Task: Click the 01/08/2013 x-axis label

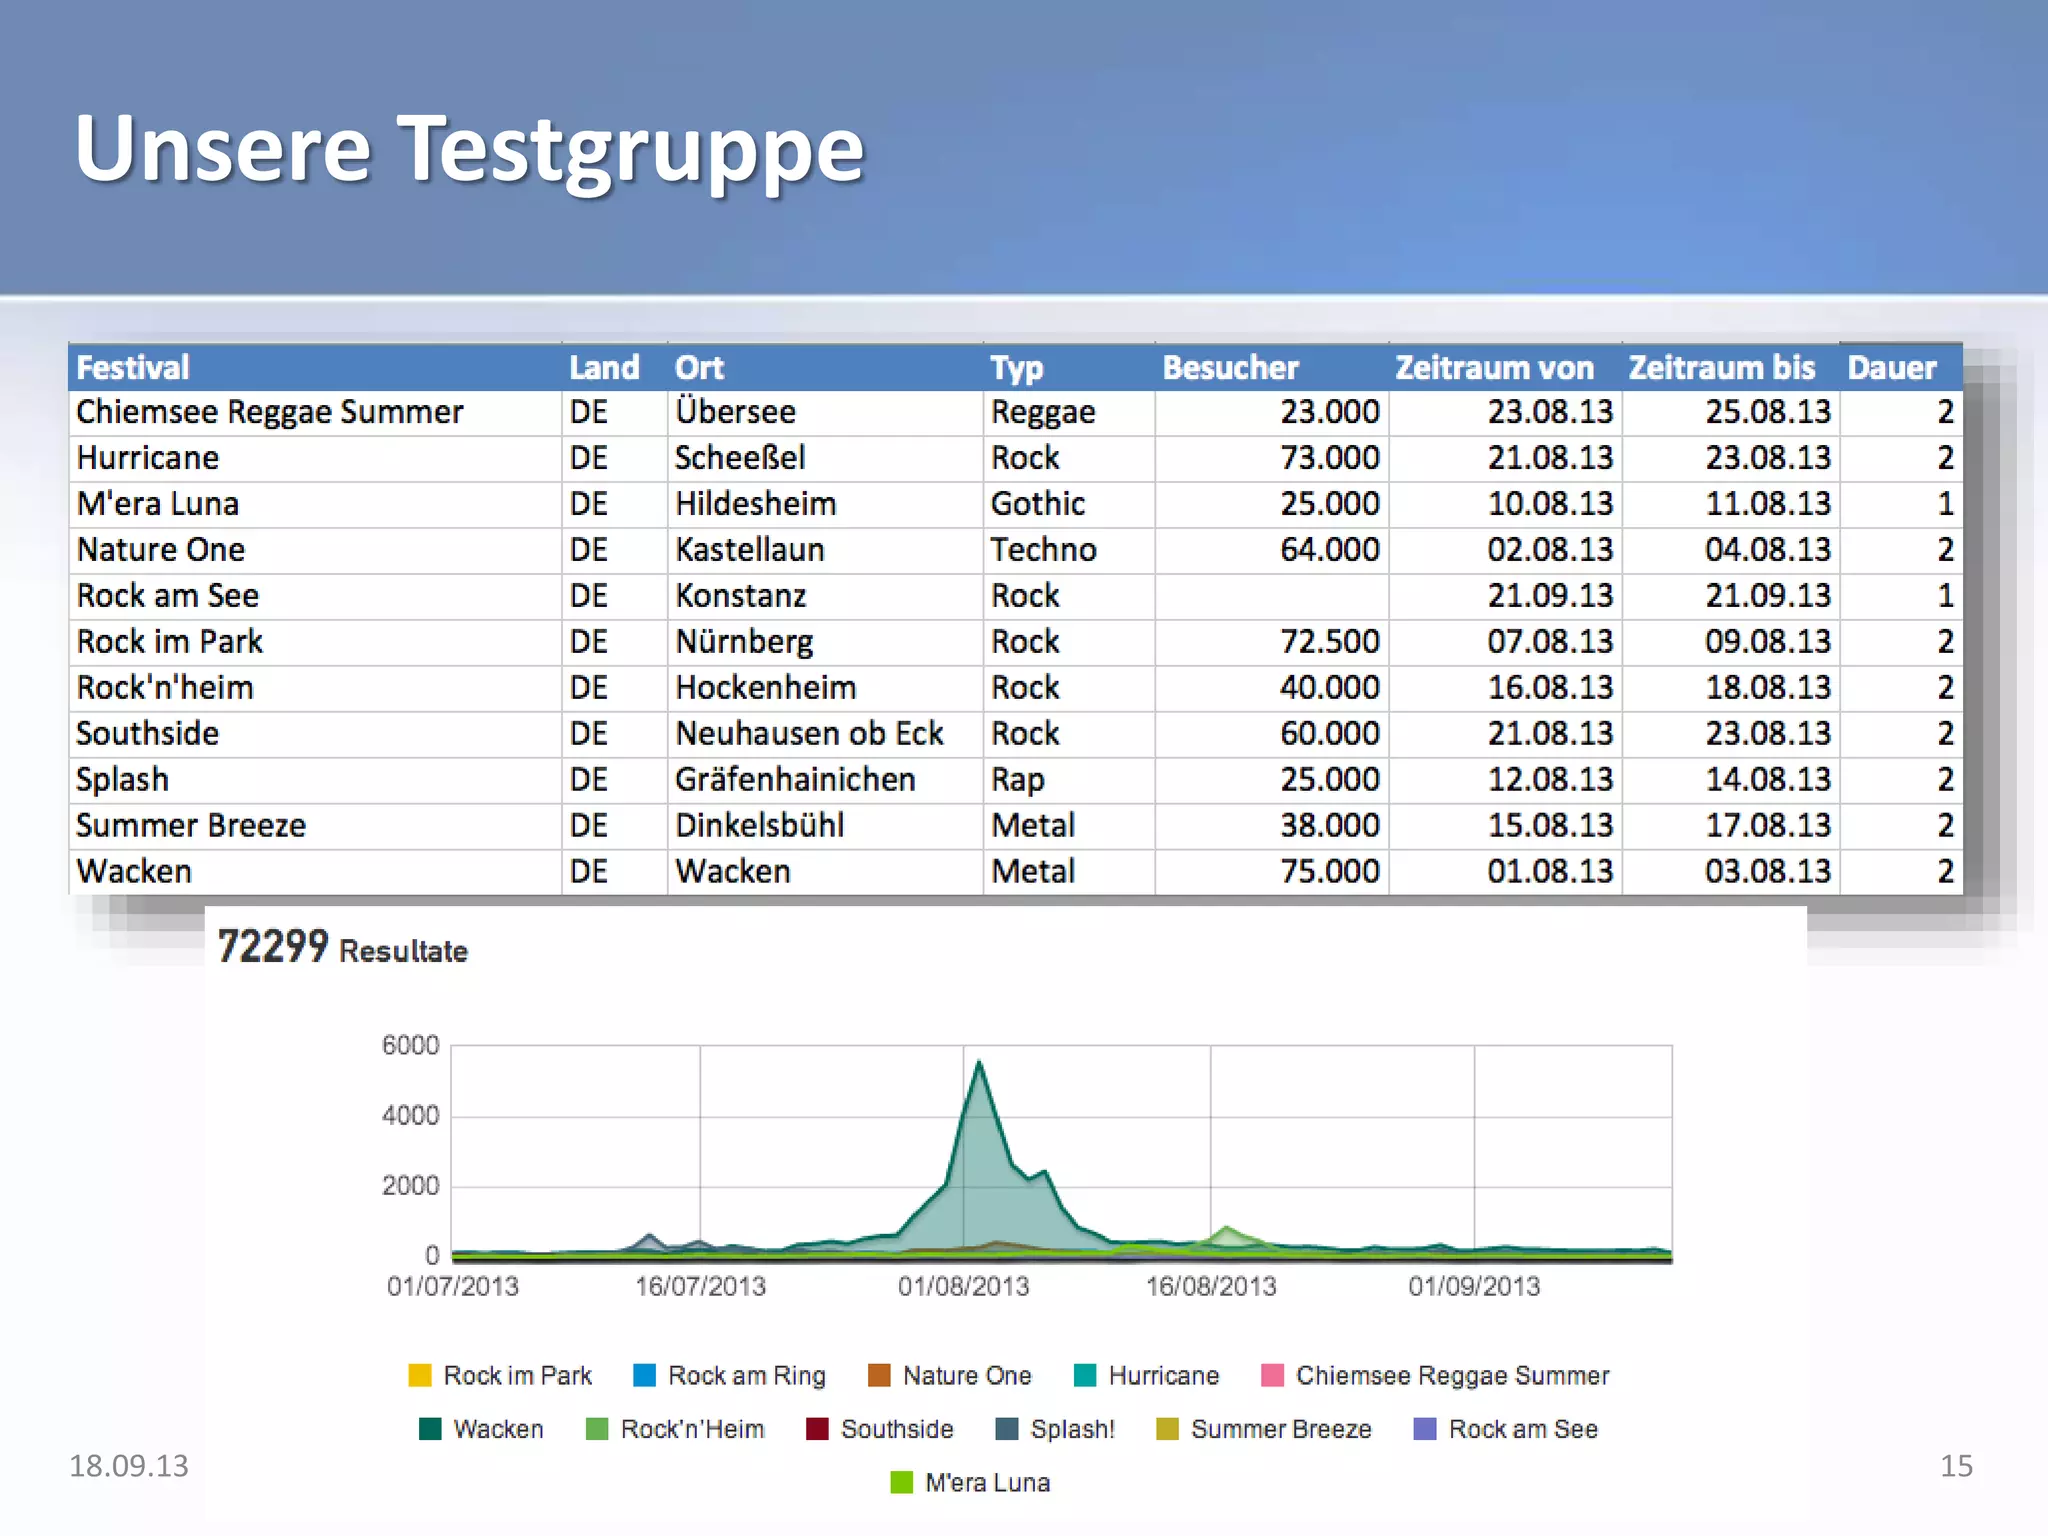Action: click(x=963, y=1286)
